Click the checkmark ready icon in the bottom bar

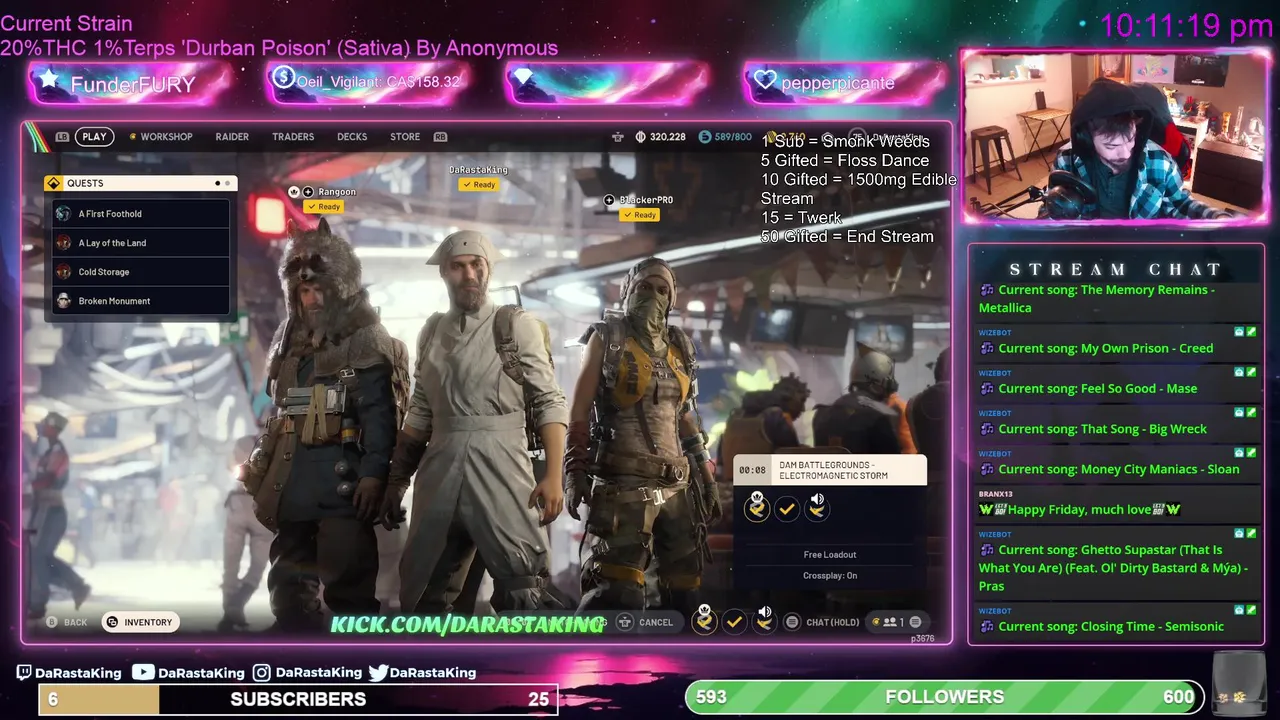click(734, 622)
